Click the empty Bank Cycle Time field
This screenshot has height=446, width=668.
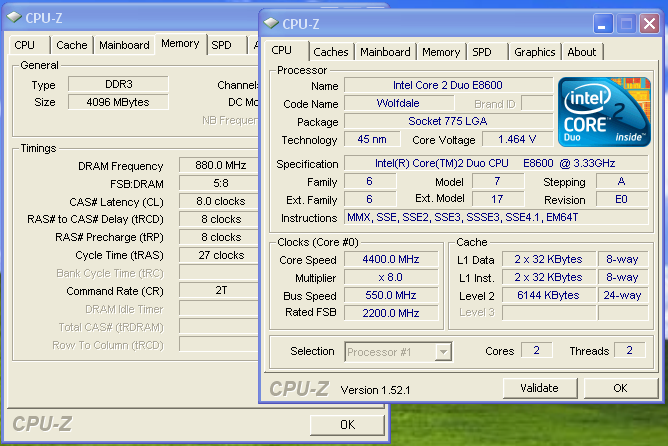[219, 273]
